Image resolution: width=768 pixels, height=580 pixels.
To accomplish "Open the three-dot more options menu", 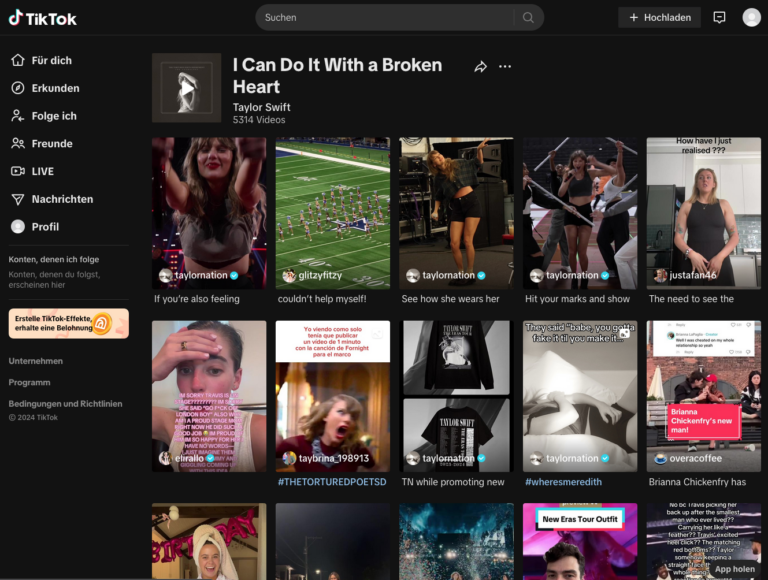I will tap(505, 66).
